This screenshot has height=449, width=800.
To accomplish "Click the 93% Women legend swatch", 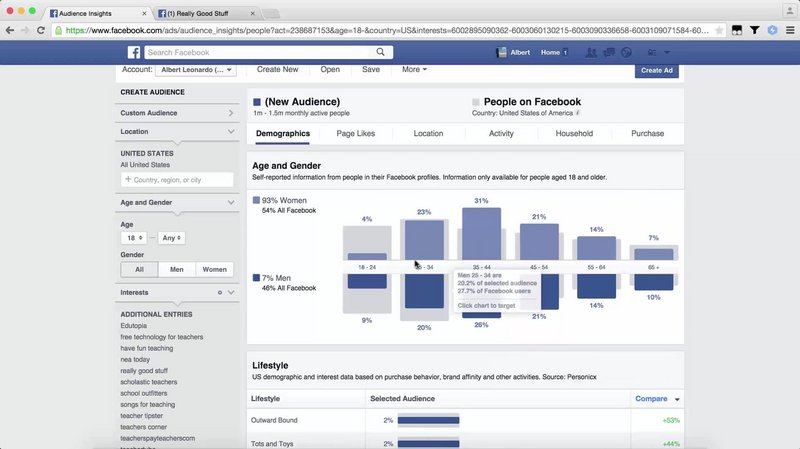I will (x=256, y=200).
